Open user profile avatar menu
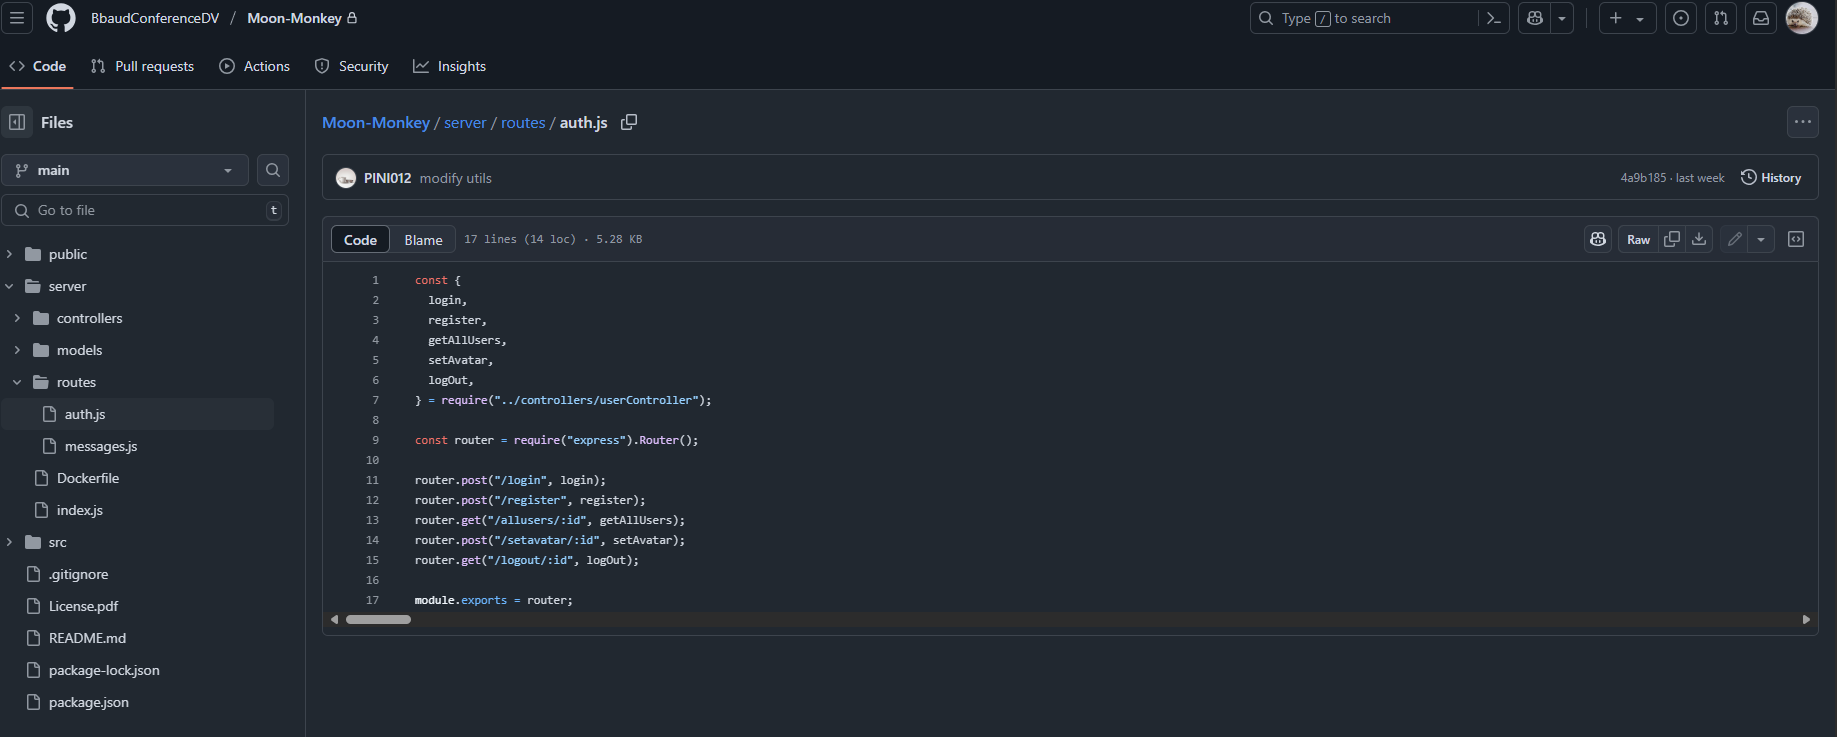 click(x=1802, y=18)
